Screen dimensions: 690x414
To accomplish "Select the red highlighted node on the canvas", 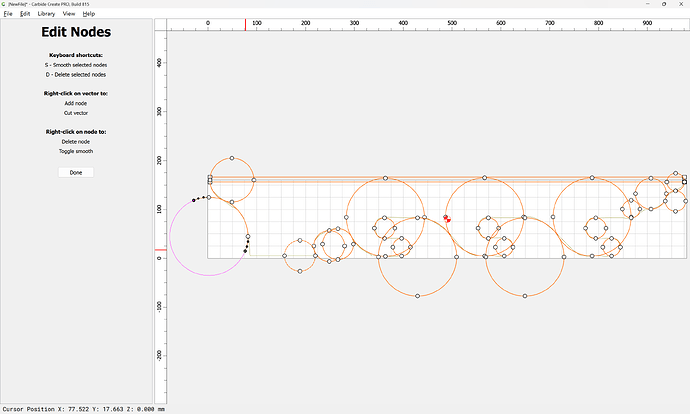I will [x=447, y=218].
